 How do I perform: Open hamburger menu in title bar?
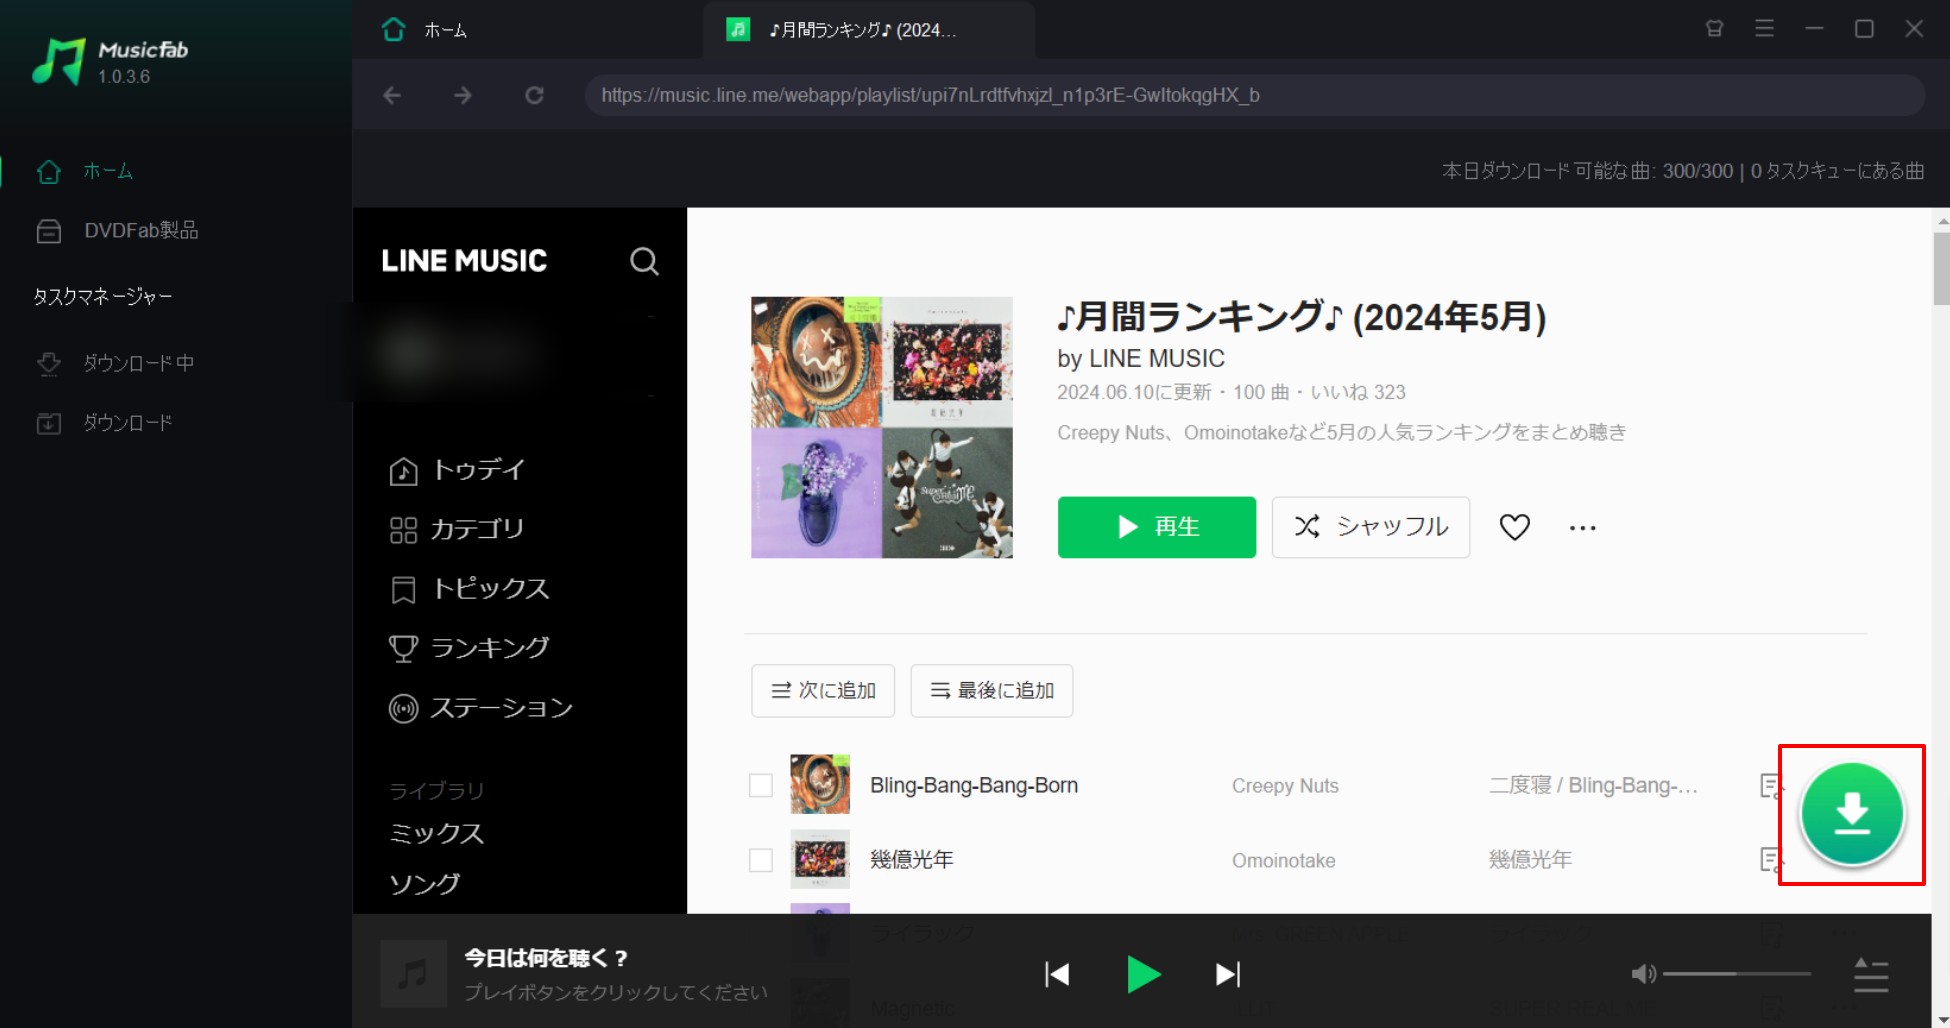(x=1765, y=29)
